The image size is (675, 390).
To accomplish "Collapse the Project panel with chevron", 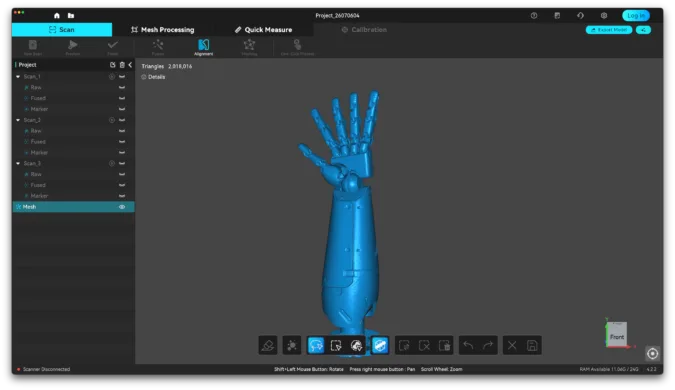I will [x=130, y=65].
